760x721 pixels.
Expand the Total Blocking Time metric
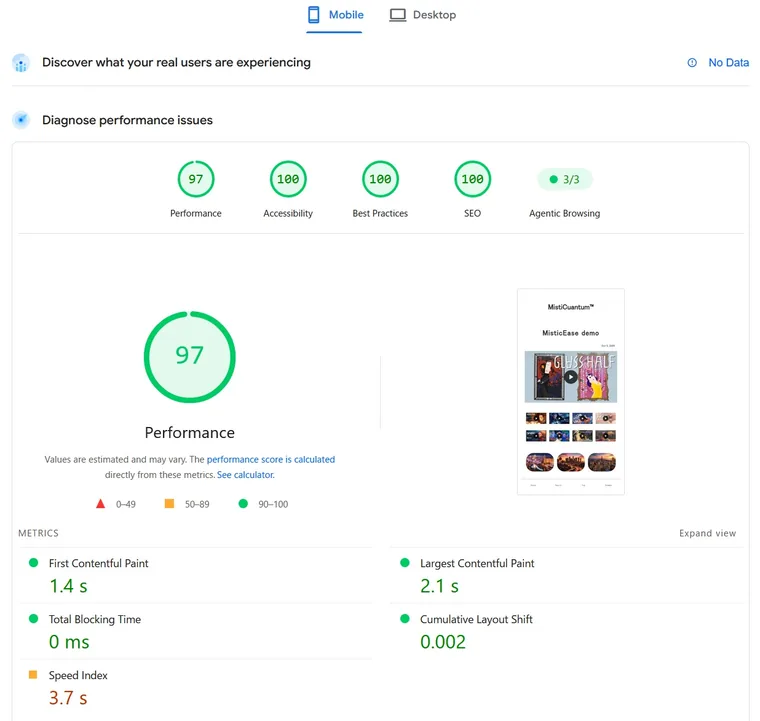(196, 631)
